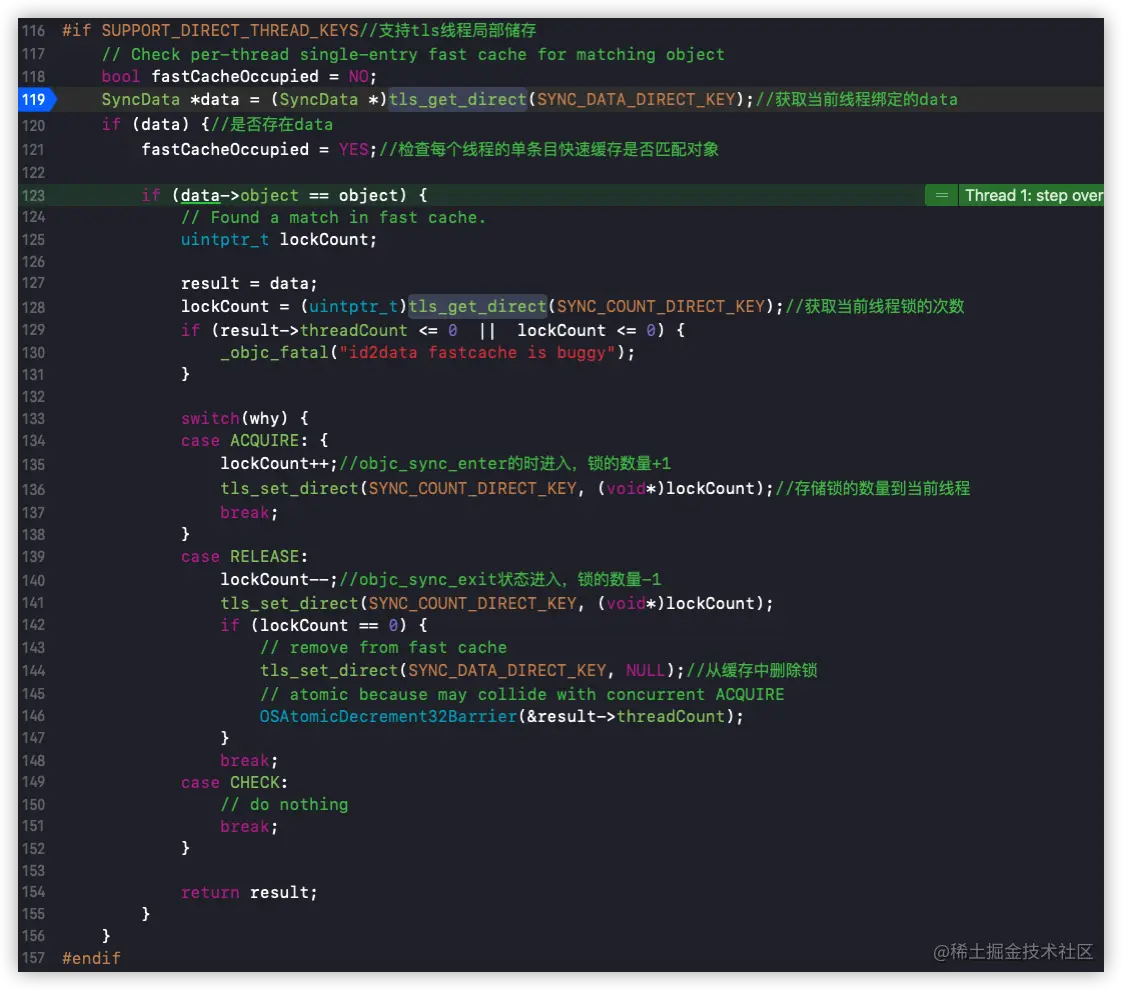Click case CHECK label
Screen dimensions: 1122x990
click(x=235, y=783)
